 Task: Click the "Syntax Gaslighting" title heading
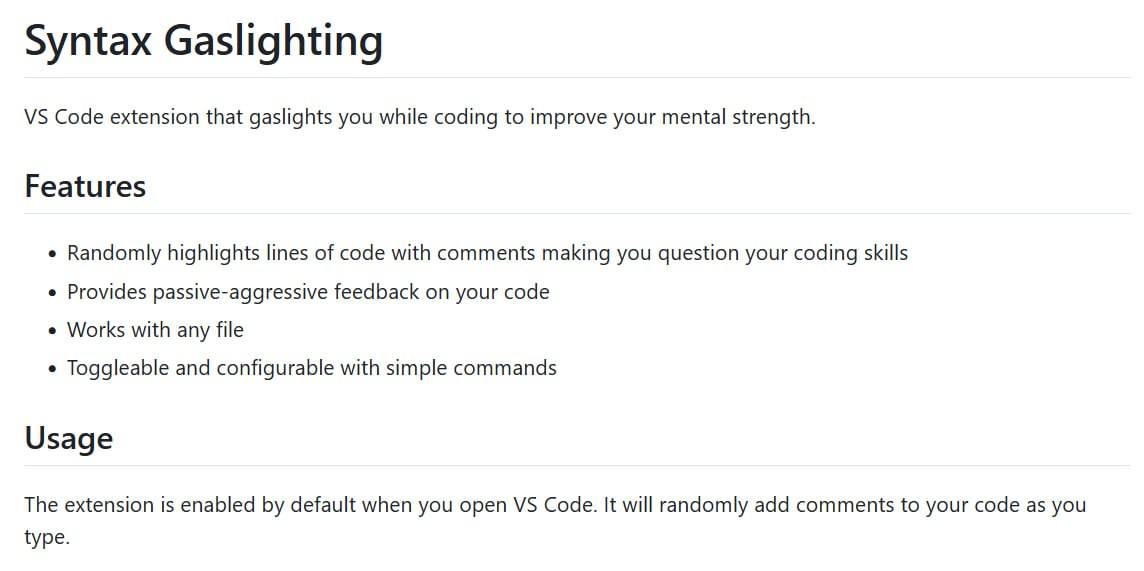204,42
